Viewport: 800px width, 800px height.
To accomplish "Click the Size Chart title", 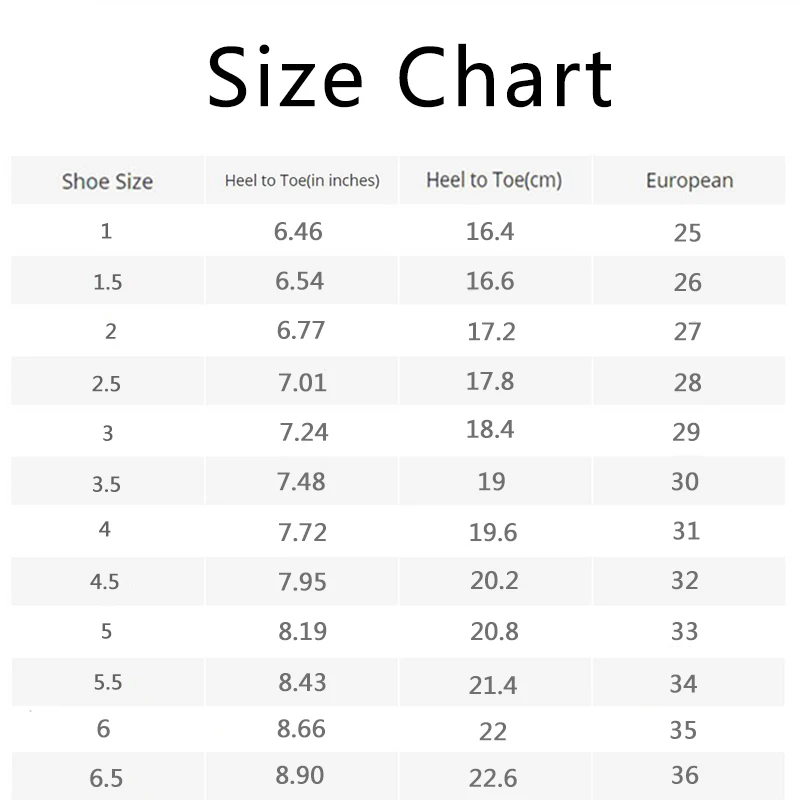I will pyautogui.click(x=410, y=77).
